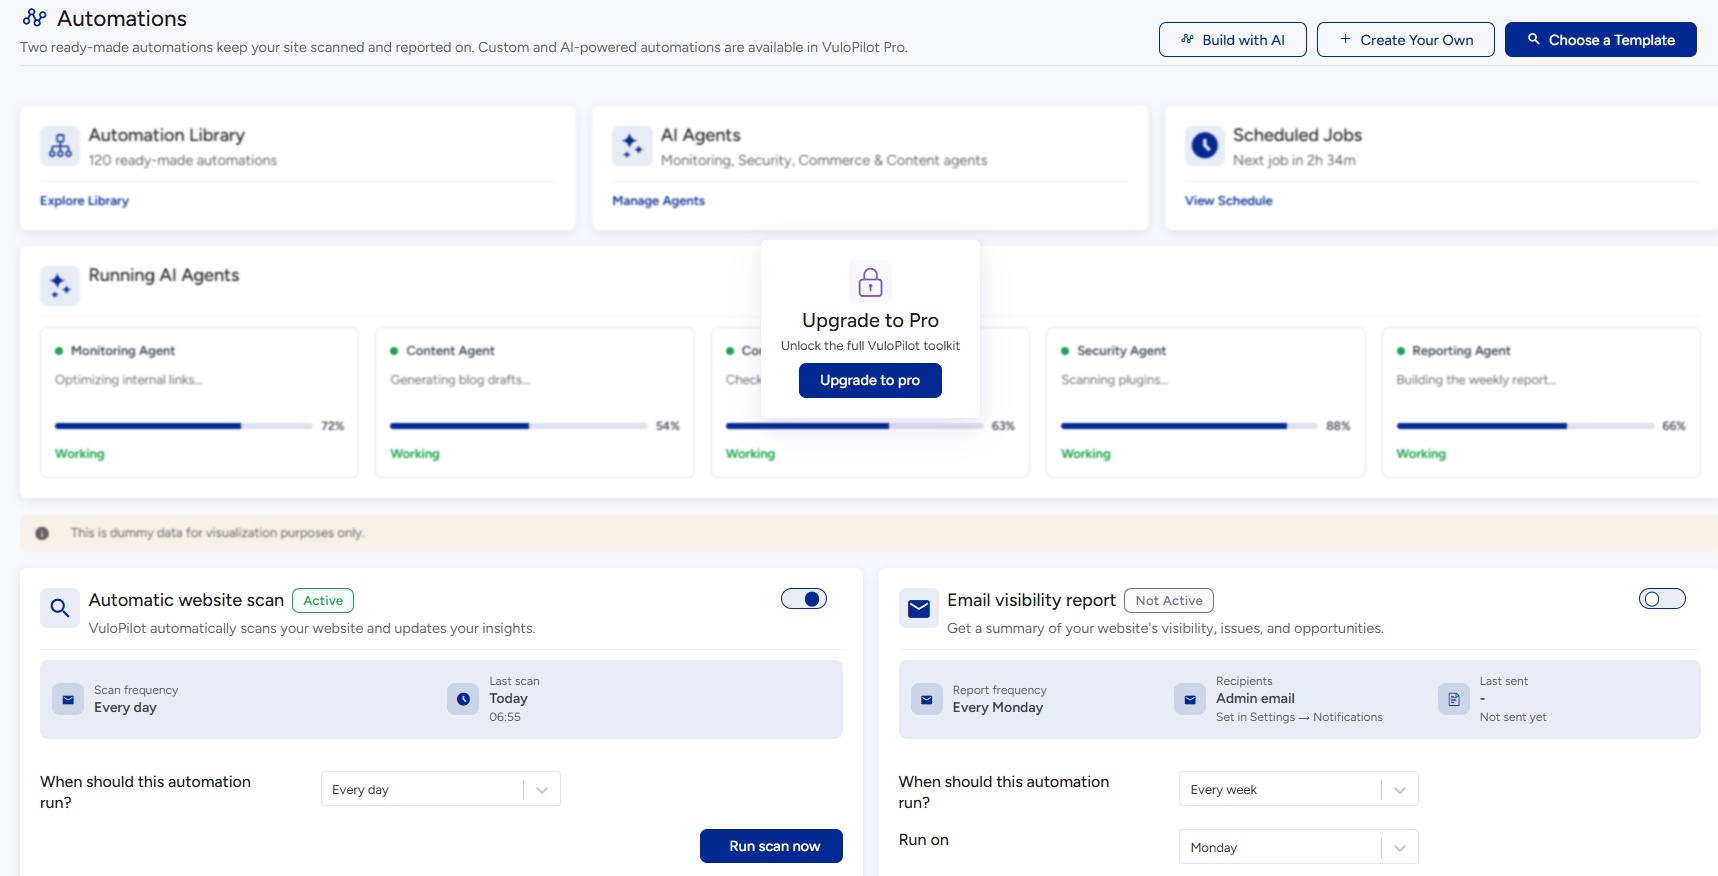Click the Create Your Own button

click(x=1406, y=40)
